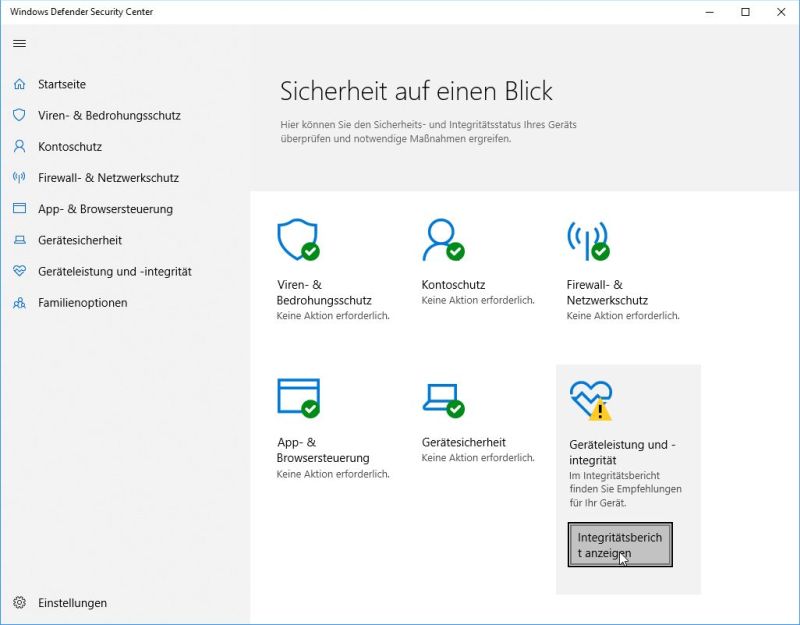Click the Windows Defender Security Center window title
Image resolution: width=800 pixels, height=625 pixels.
(x=81, y=12)
